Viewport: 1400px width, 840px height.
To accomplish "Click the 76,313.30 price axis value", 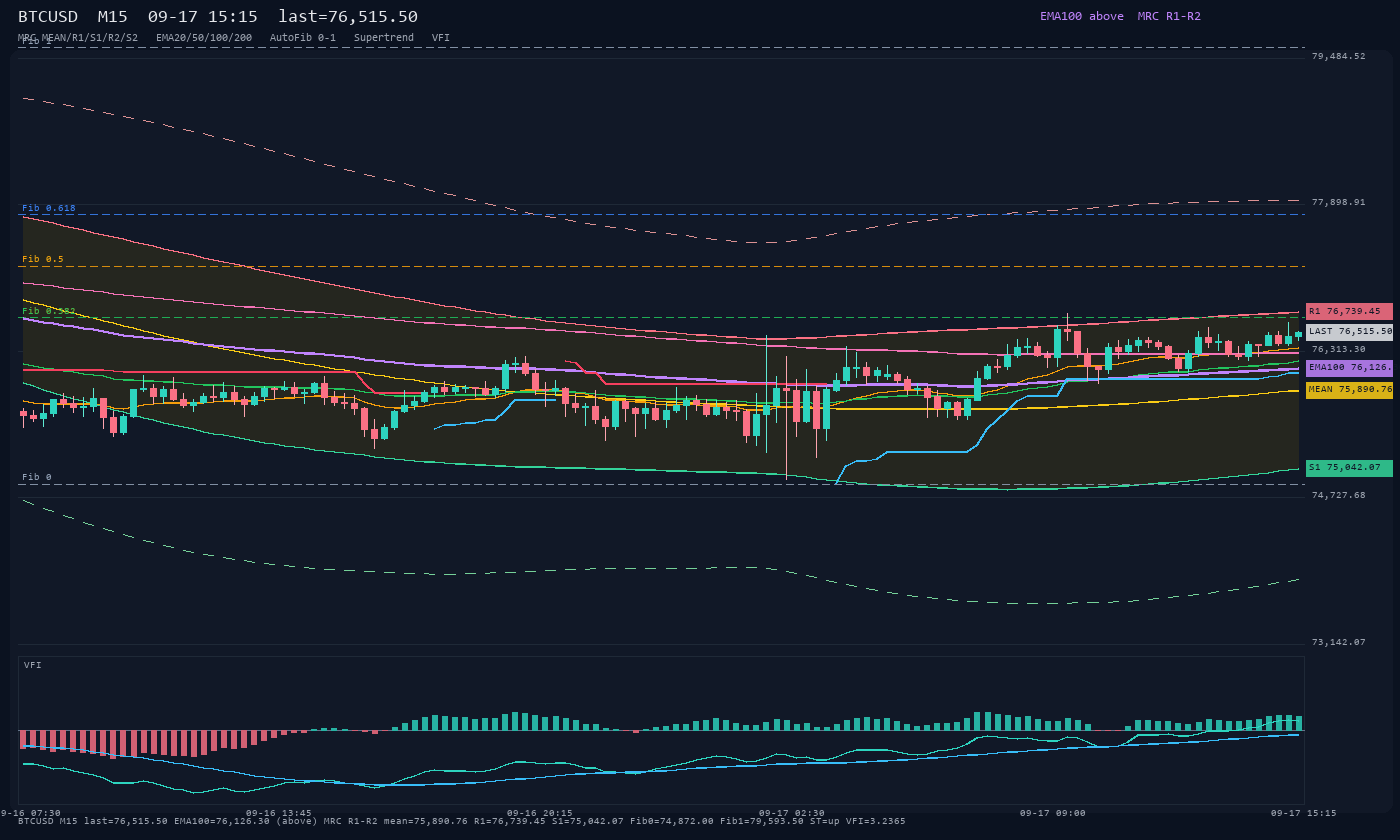I will tap(1338, 349).
